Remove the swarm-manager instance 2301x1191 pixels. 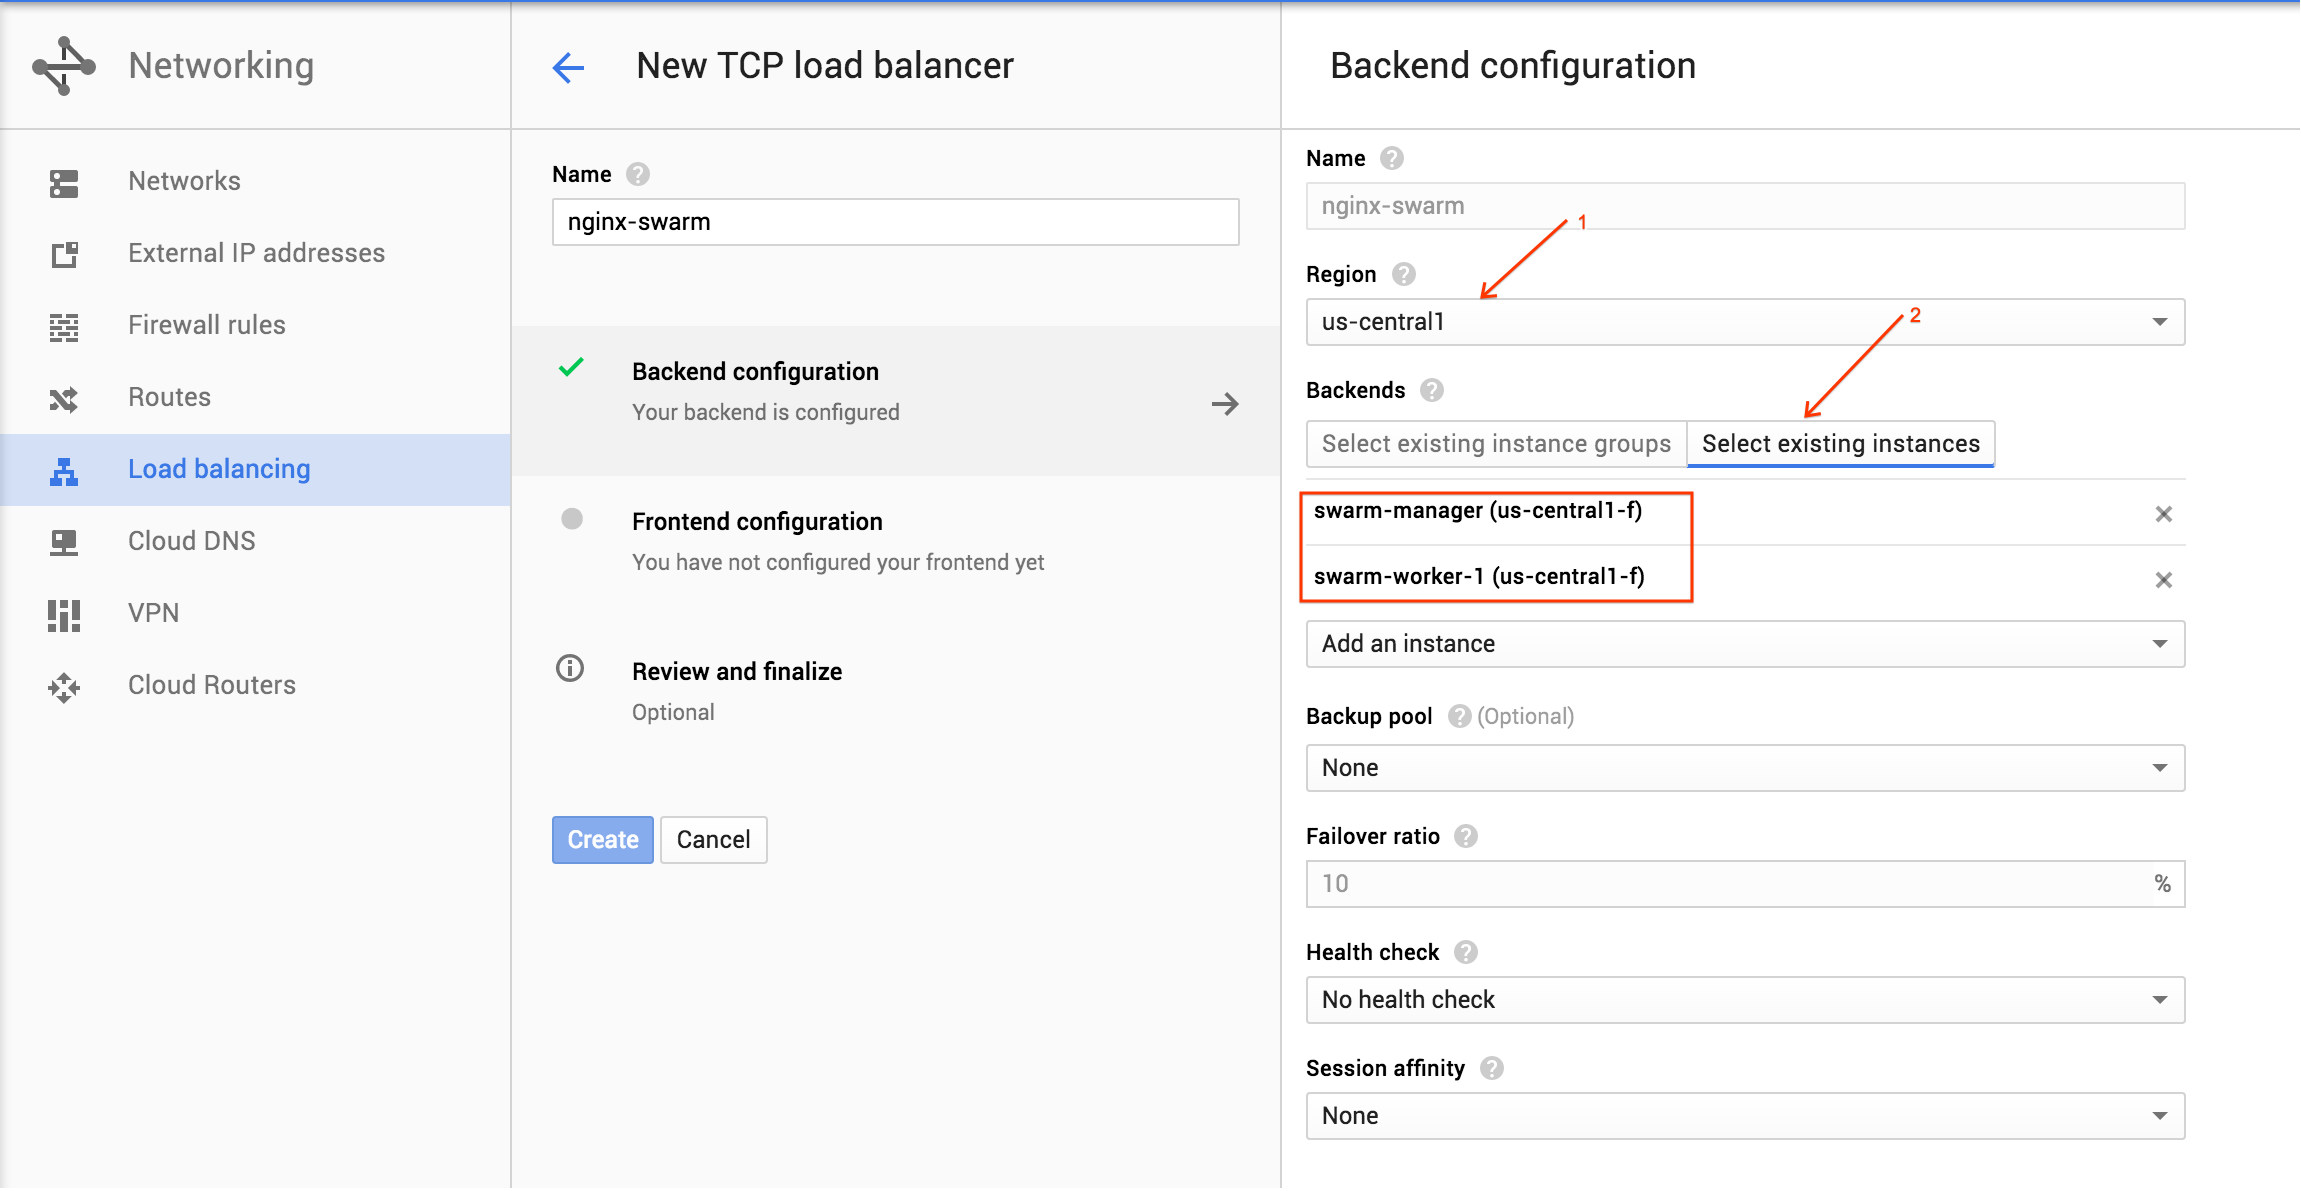coord(2164,514)
